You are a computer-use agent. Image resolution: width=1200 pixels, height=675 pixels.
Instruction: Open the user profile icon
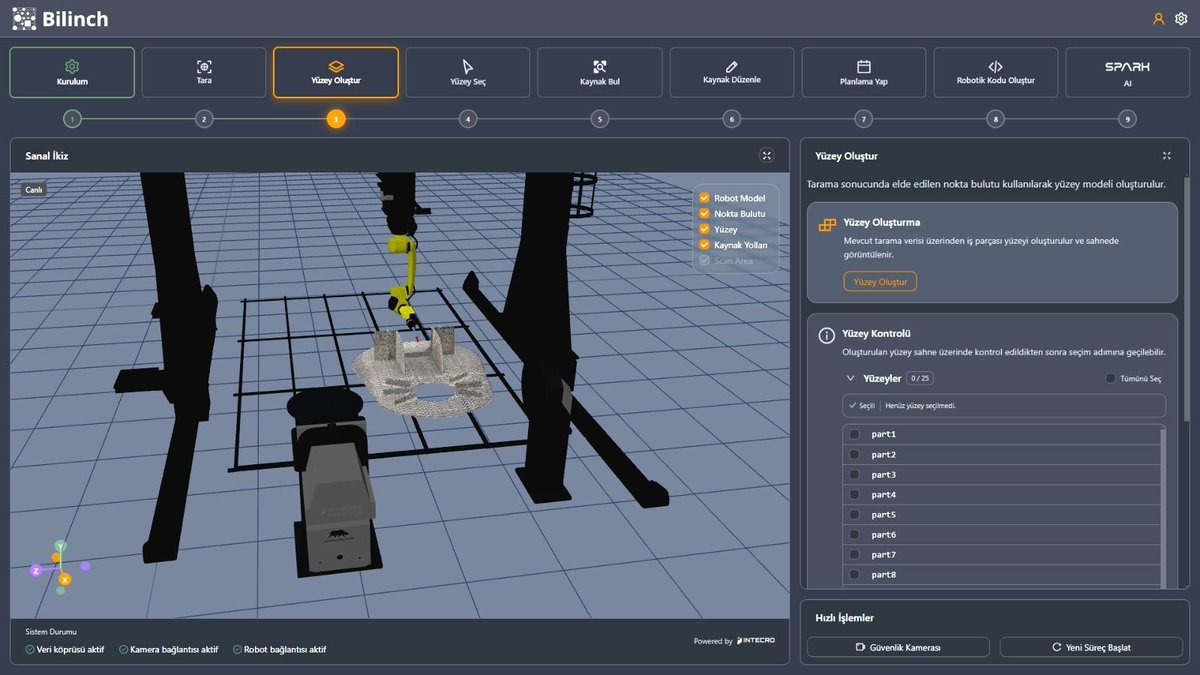pyautogui.click(x=1159, y=18)
